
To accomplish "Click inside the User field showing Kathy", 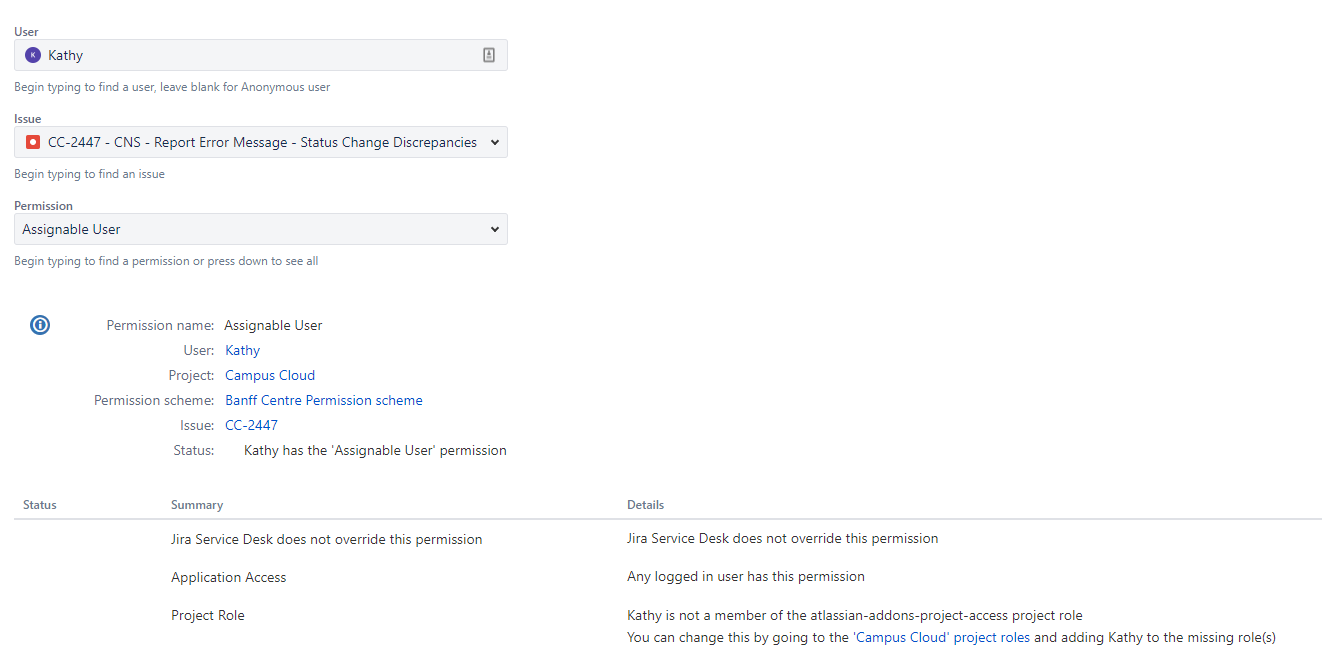I will (x=261, y=55).
